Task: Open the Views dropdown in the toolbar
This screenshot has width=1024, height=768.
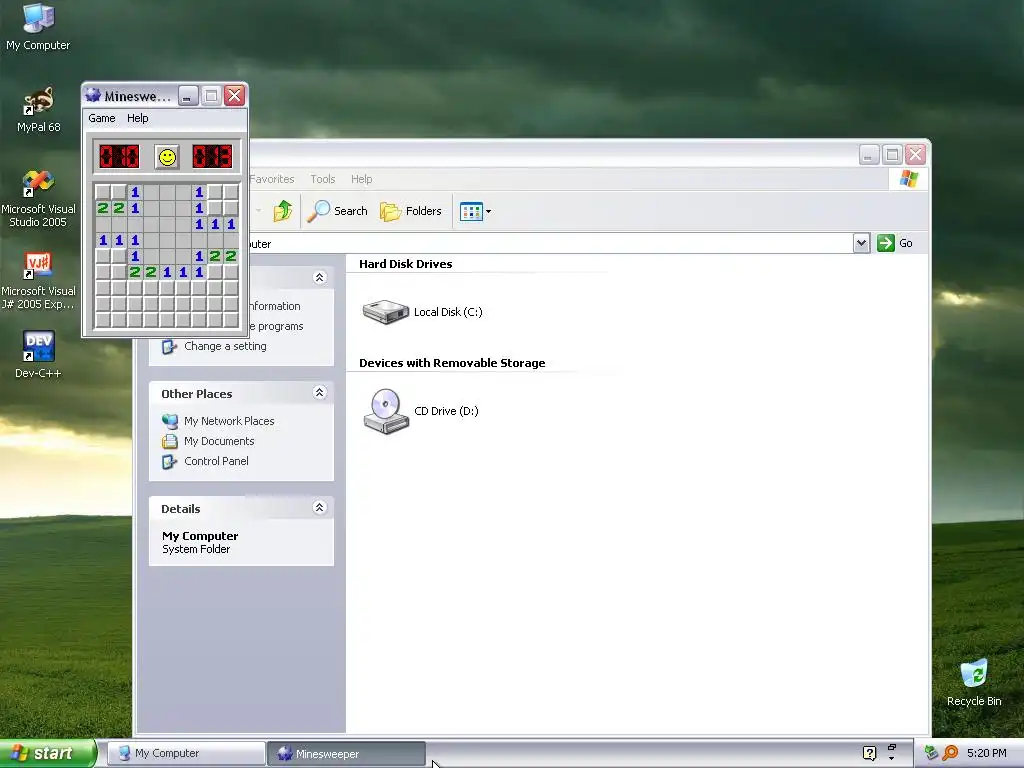Action: [475, 211]
